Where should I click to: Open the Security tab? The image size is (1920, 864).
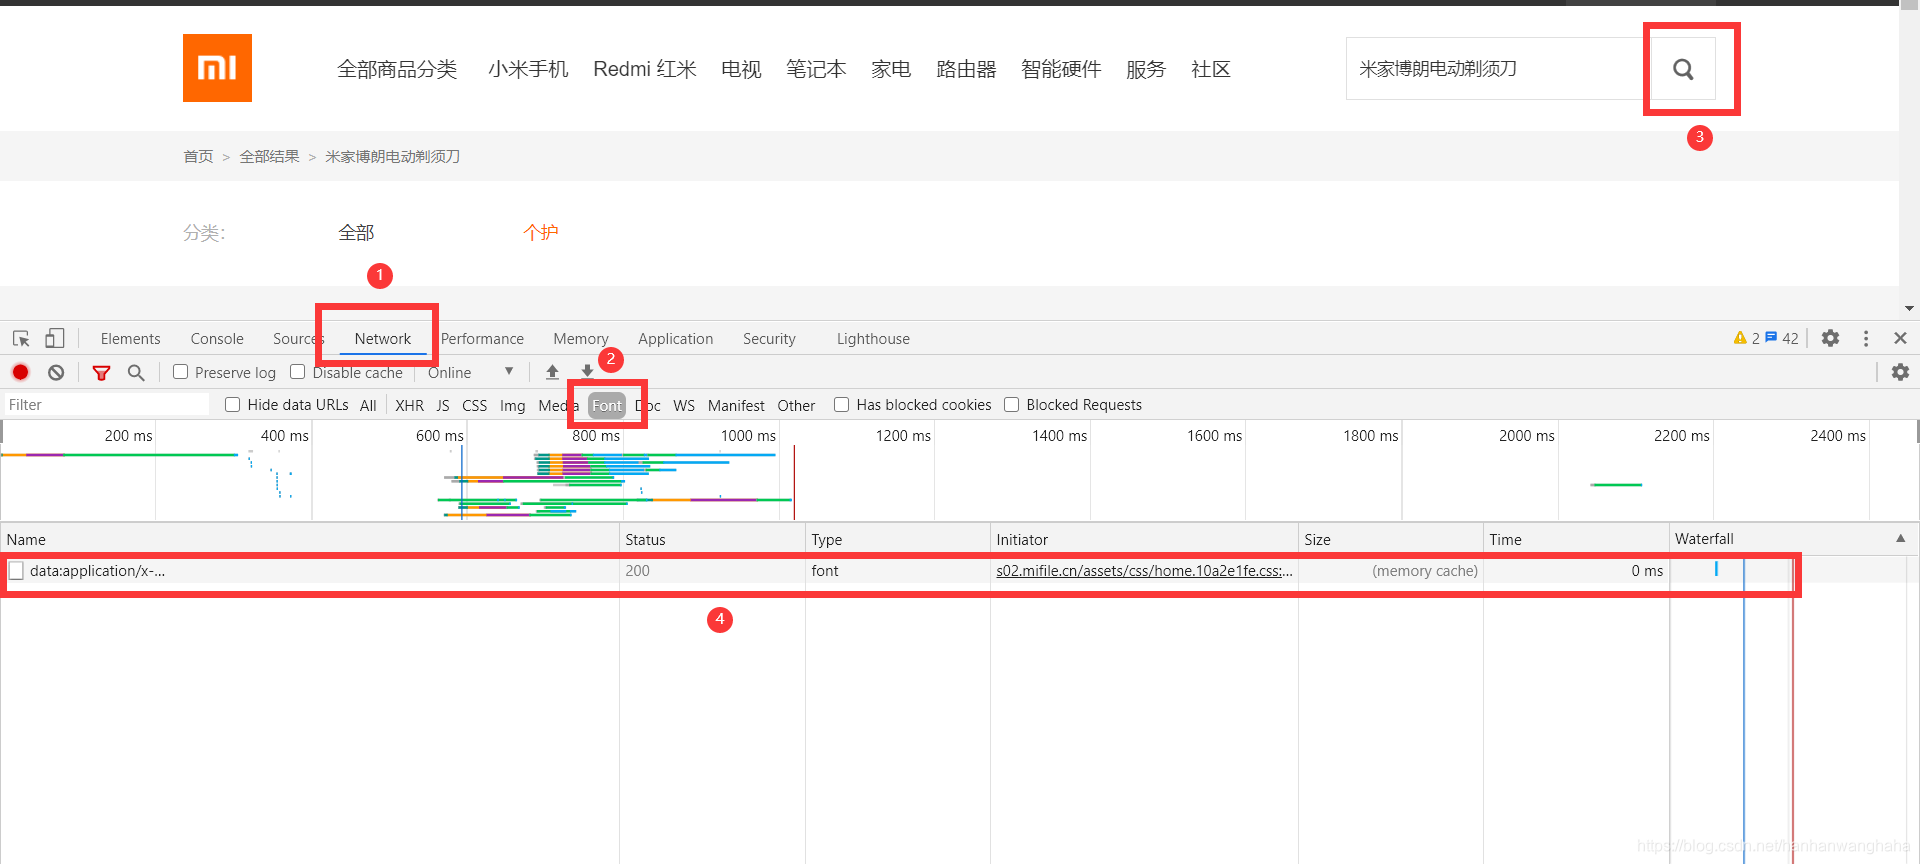(769, 339)
